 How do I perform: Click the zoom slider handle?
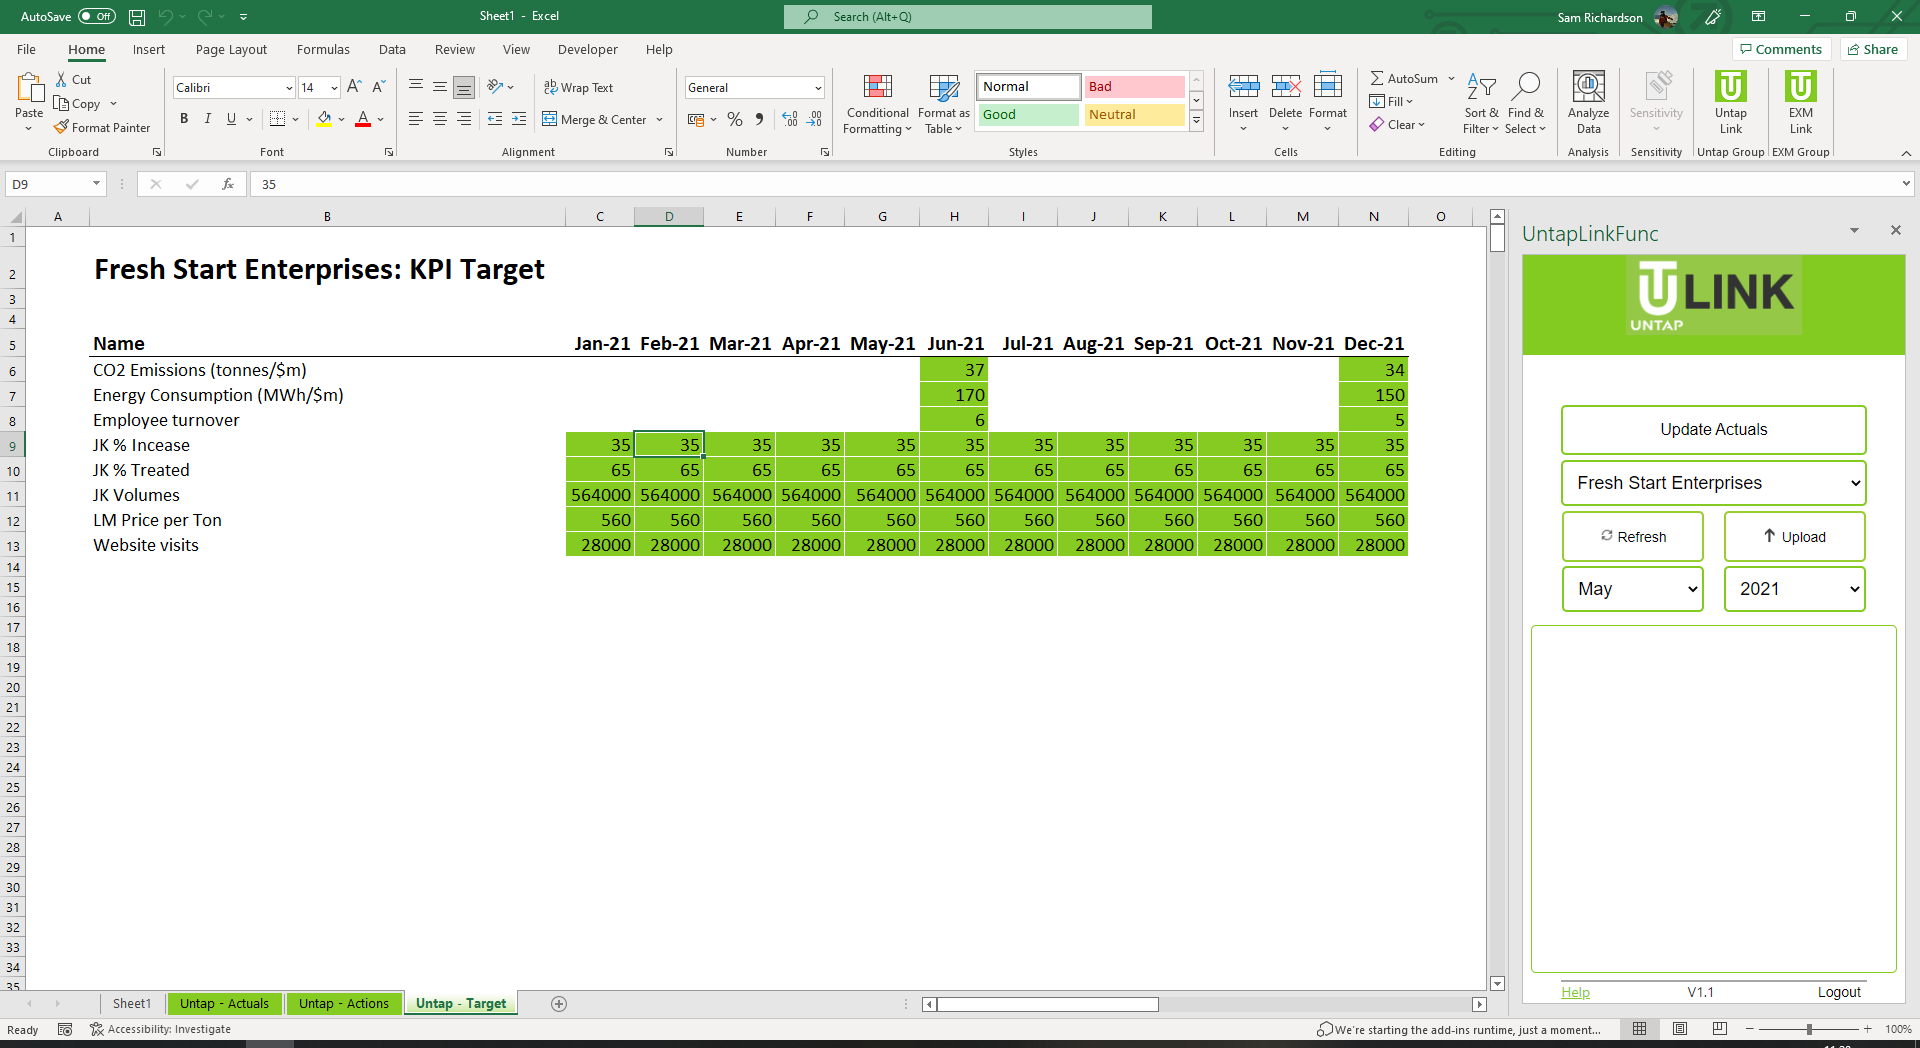point(1809,1029)
